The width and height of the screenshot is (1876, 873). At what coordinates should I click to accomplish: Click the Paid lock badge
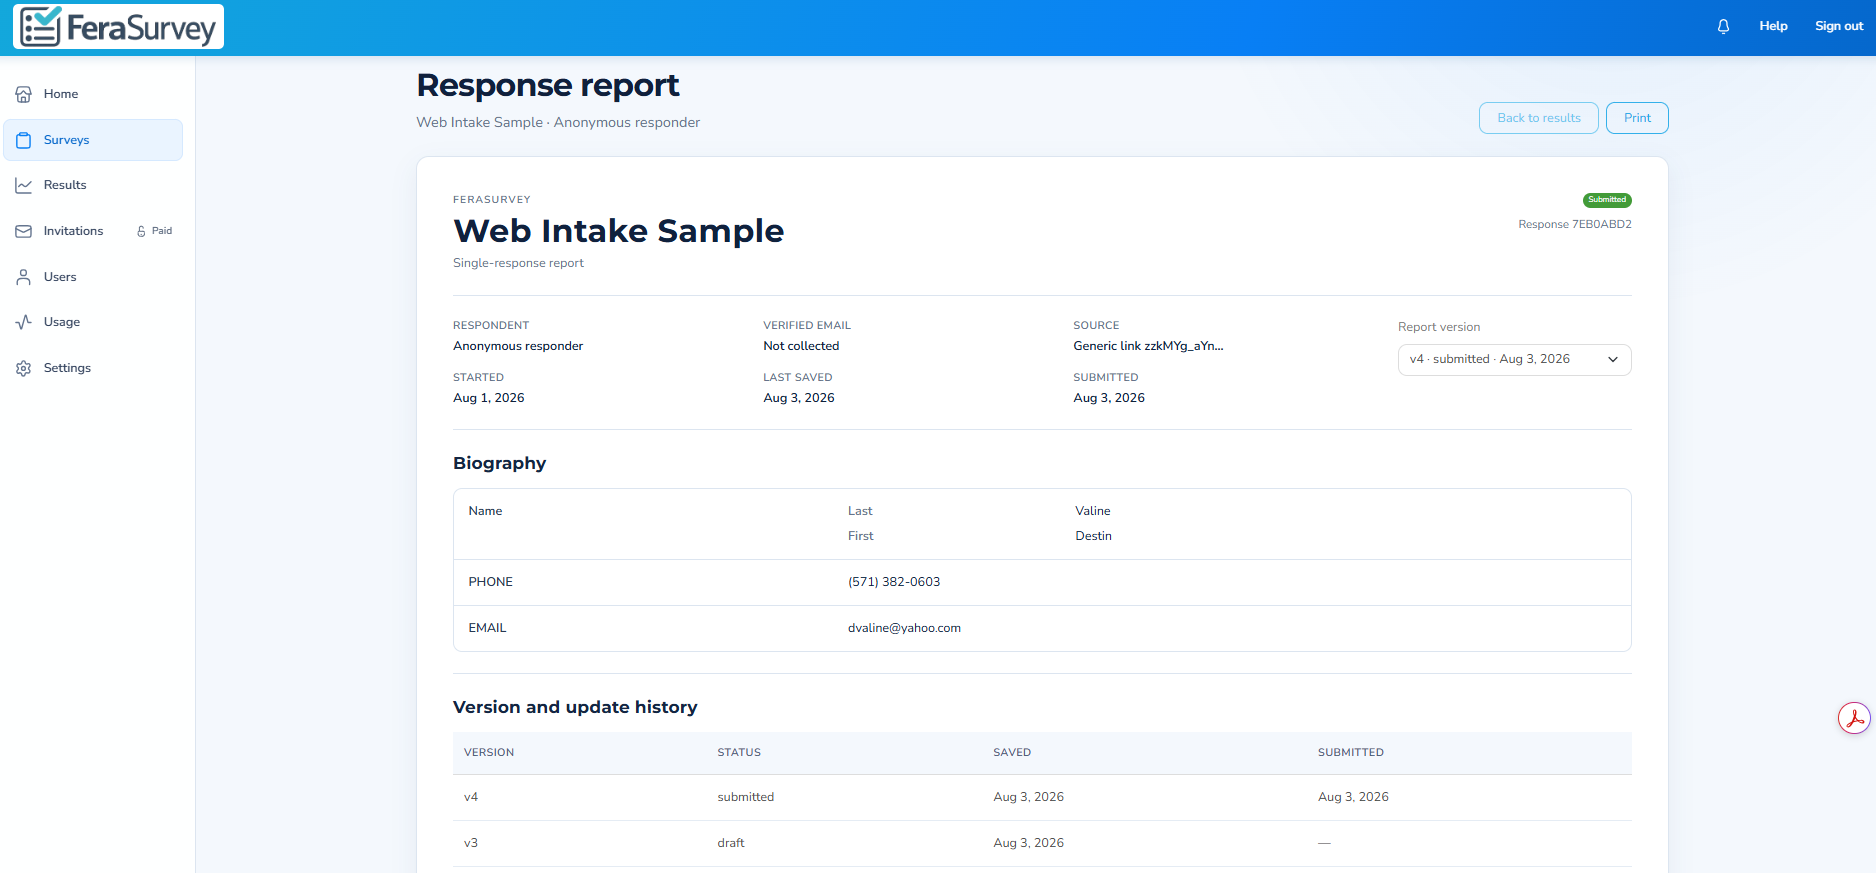point(155,231)
